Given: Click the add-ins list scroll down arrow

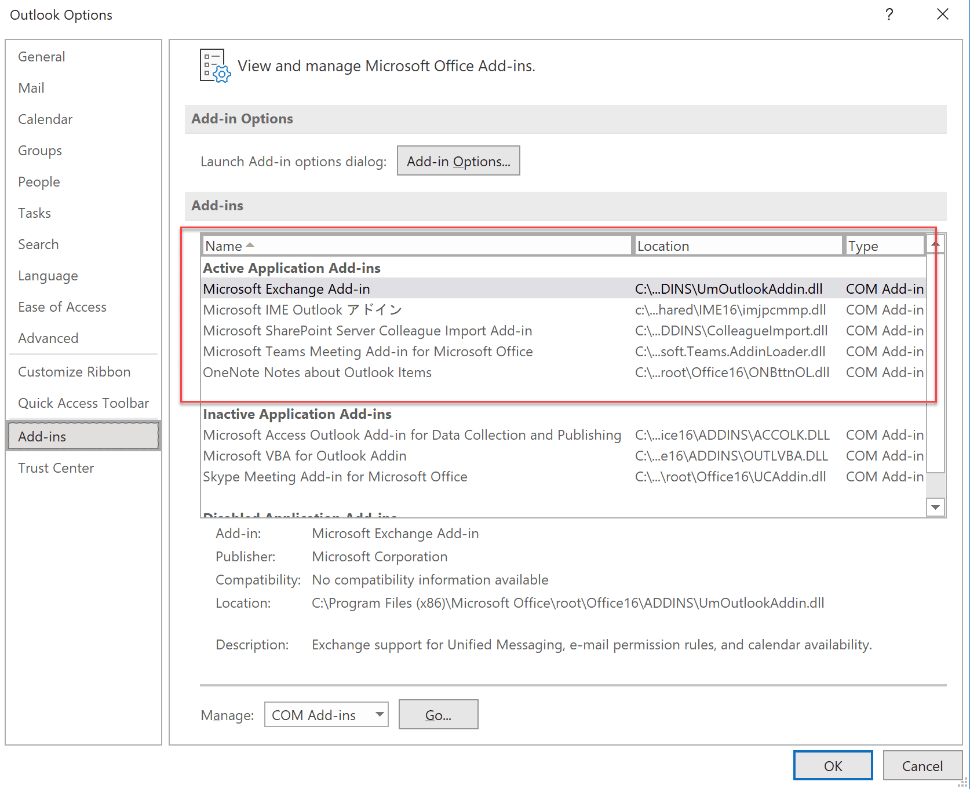Looking at the screenshot, I should click(x=935, y=507).
